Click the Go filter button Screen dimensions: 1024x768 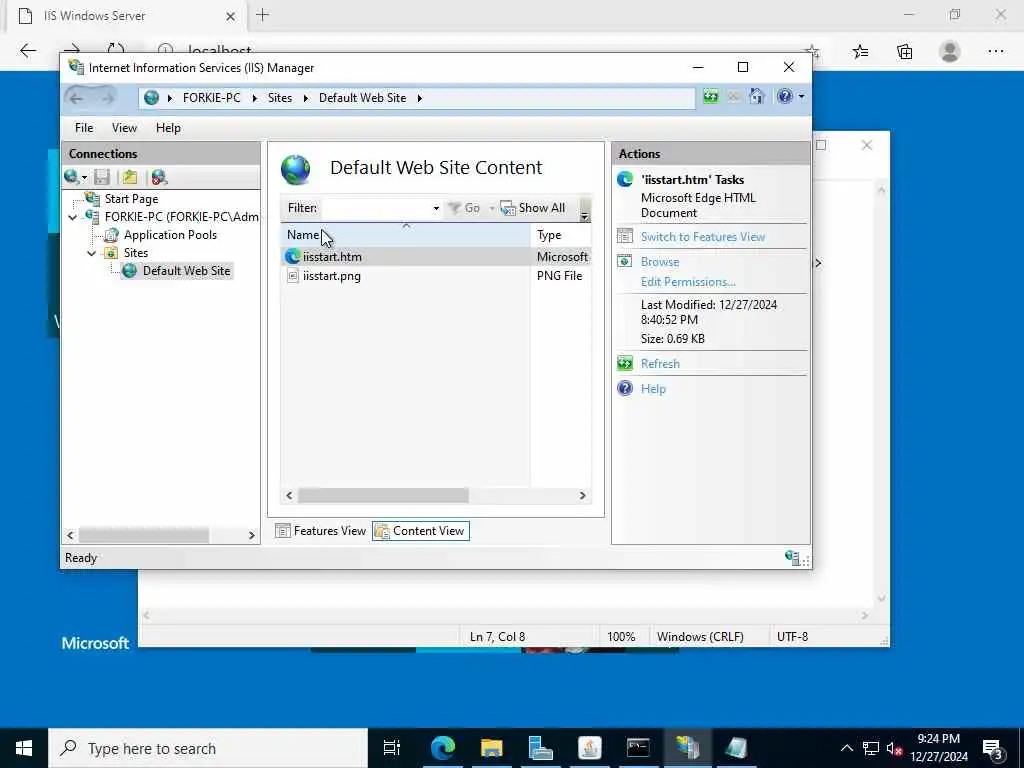pyautogui.click(x=465, y=208)
